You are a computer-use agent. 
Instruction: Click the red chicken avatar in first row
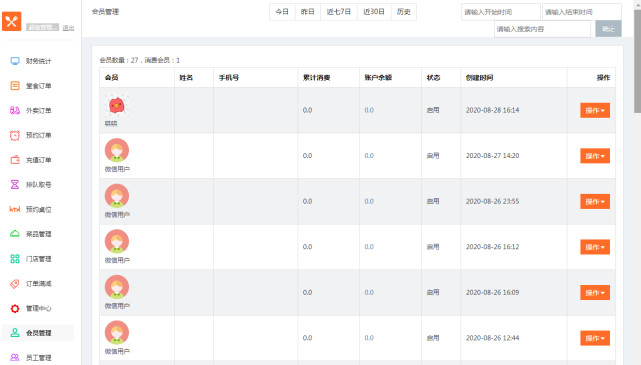tap(117, 105)
